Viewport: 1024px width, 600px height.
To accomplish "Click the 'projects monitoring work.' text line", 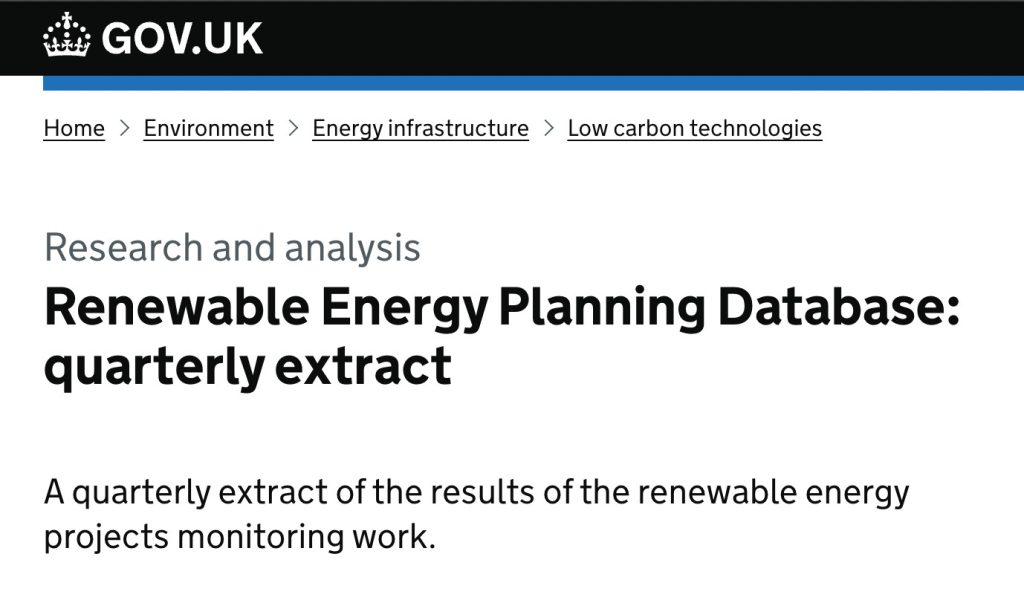I will pyautogui.click(x=239, y=537).
